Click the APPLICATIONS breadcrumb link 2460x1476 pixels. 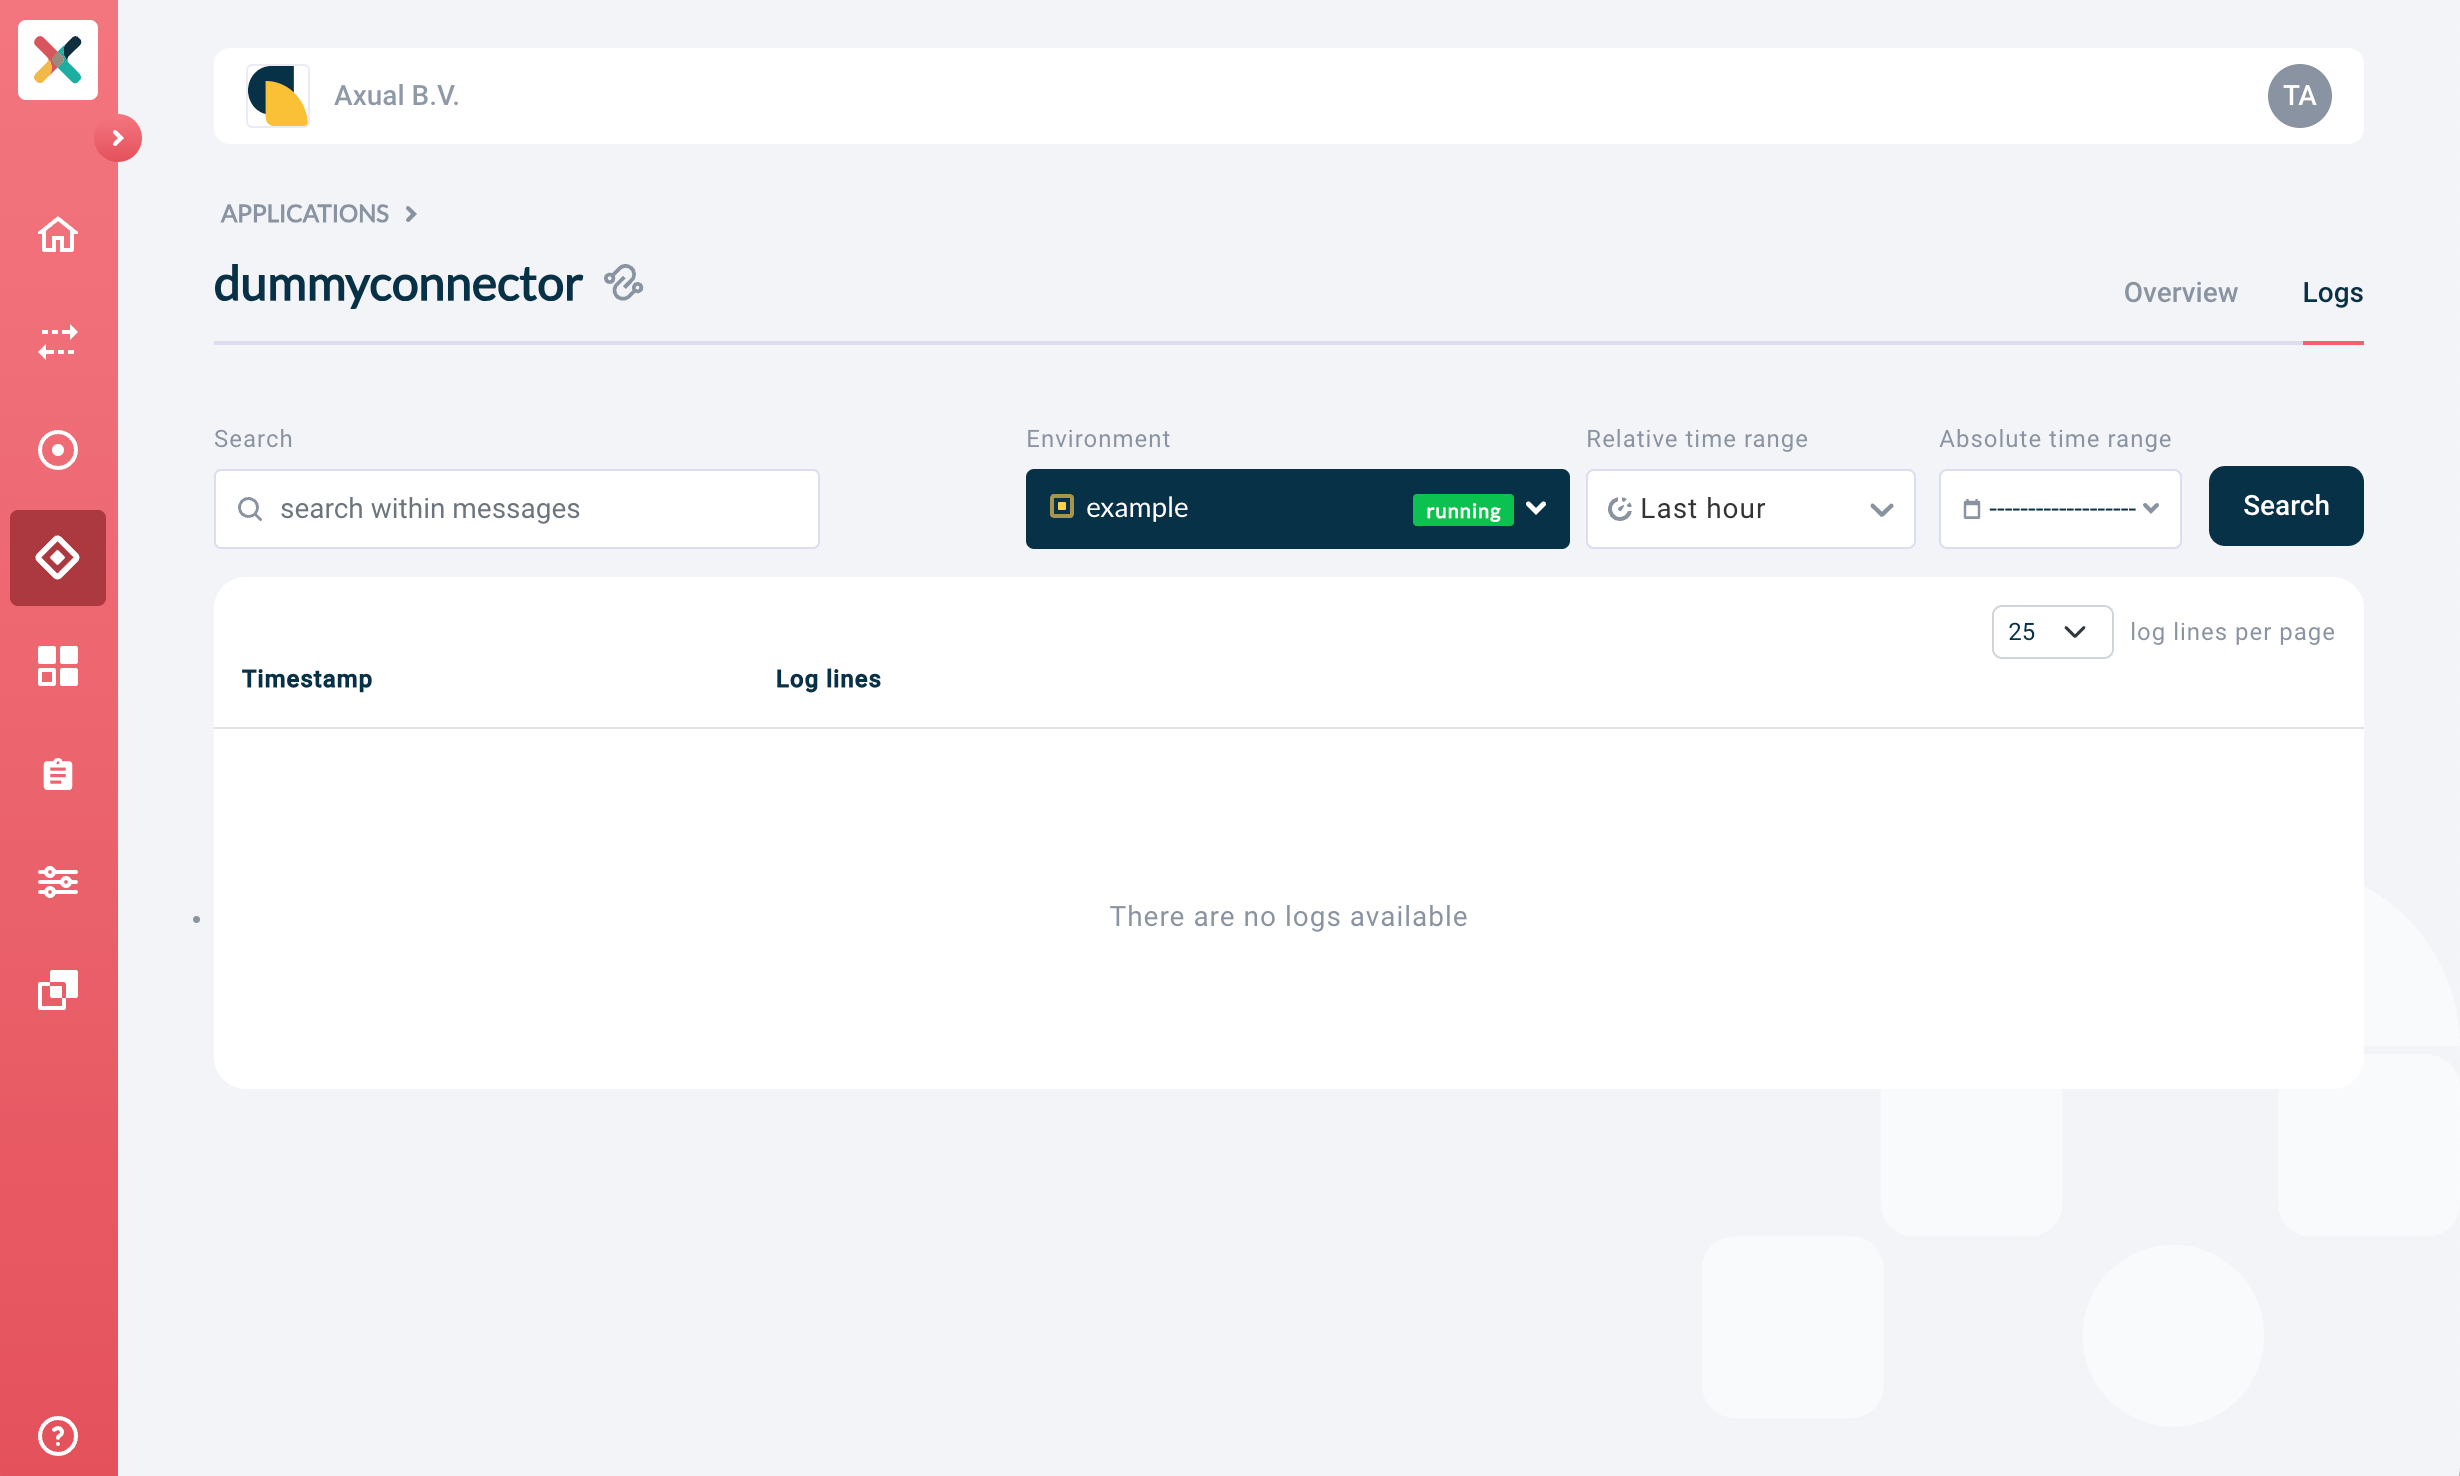coord(305,213)
